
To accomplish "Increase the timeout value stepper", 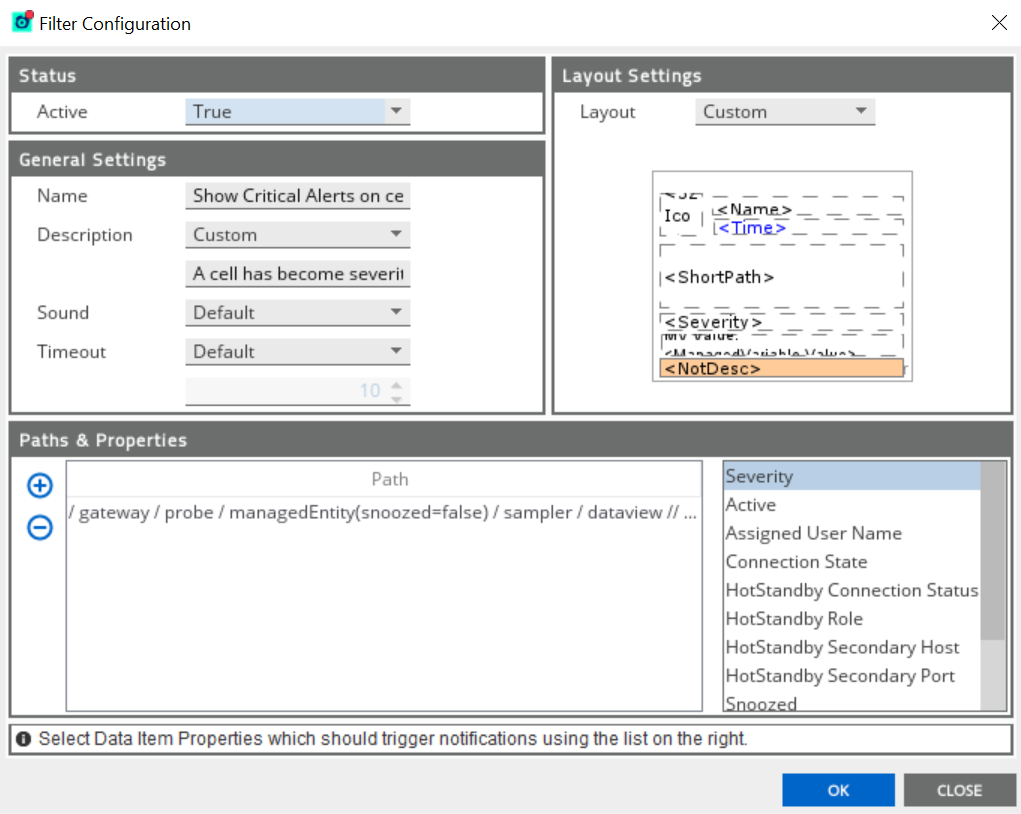I will (x=397, y=384).
